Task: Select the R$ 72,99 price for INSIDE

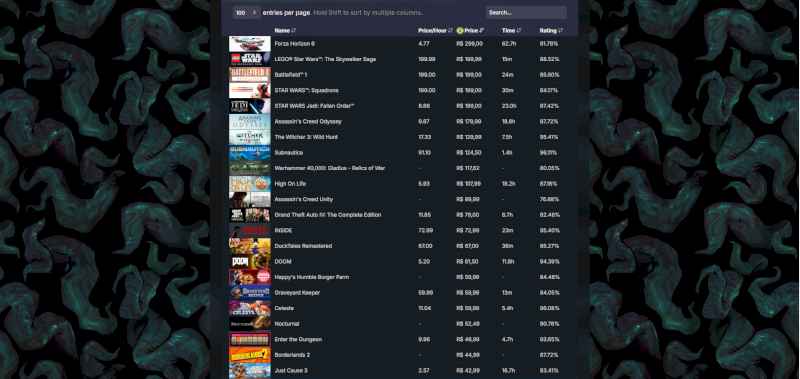Action: (x=468, y=231)
